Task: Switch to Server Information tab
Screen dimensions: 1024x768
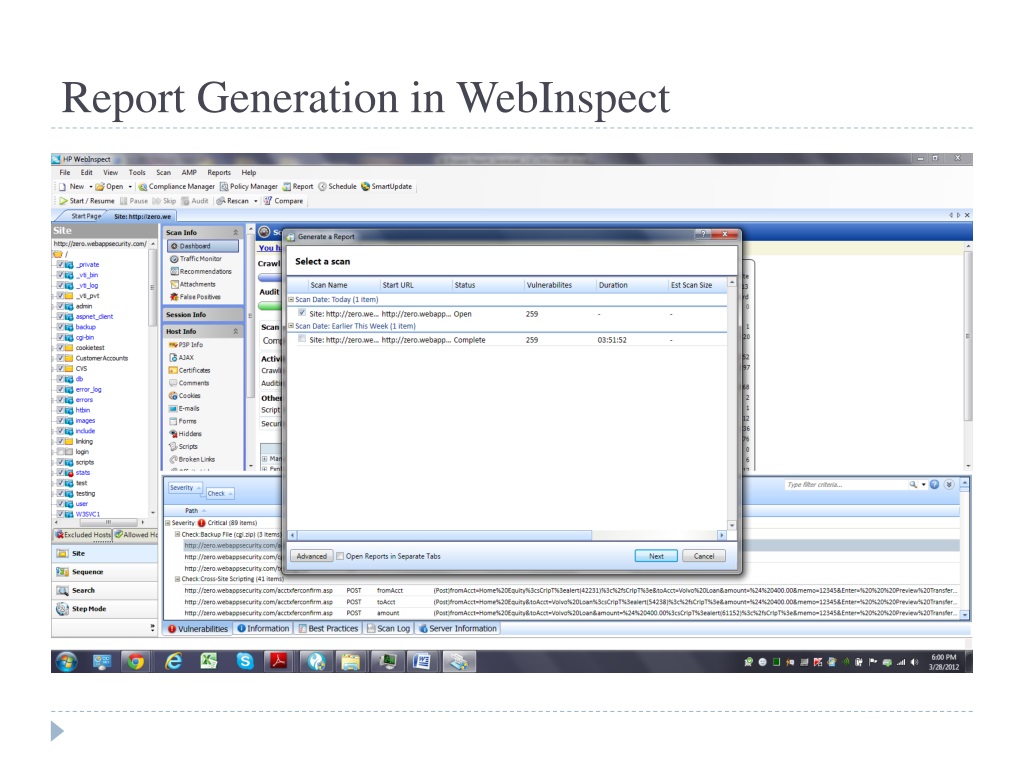Action: tap(457, 628)
